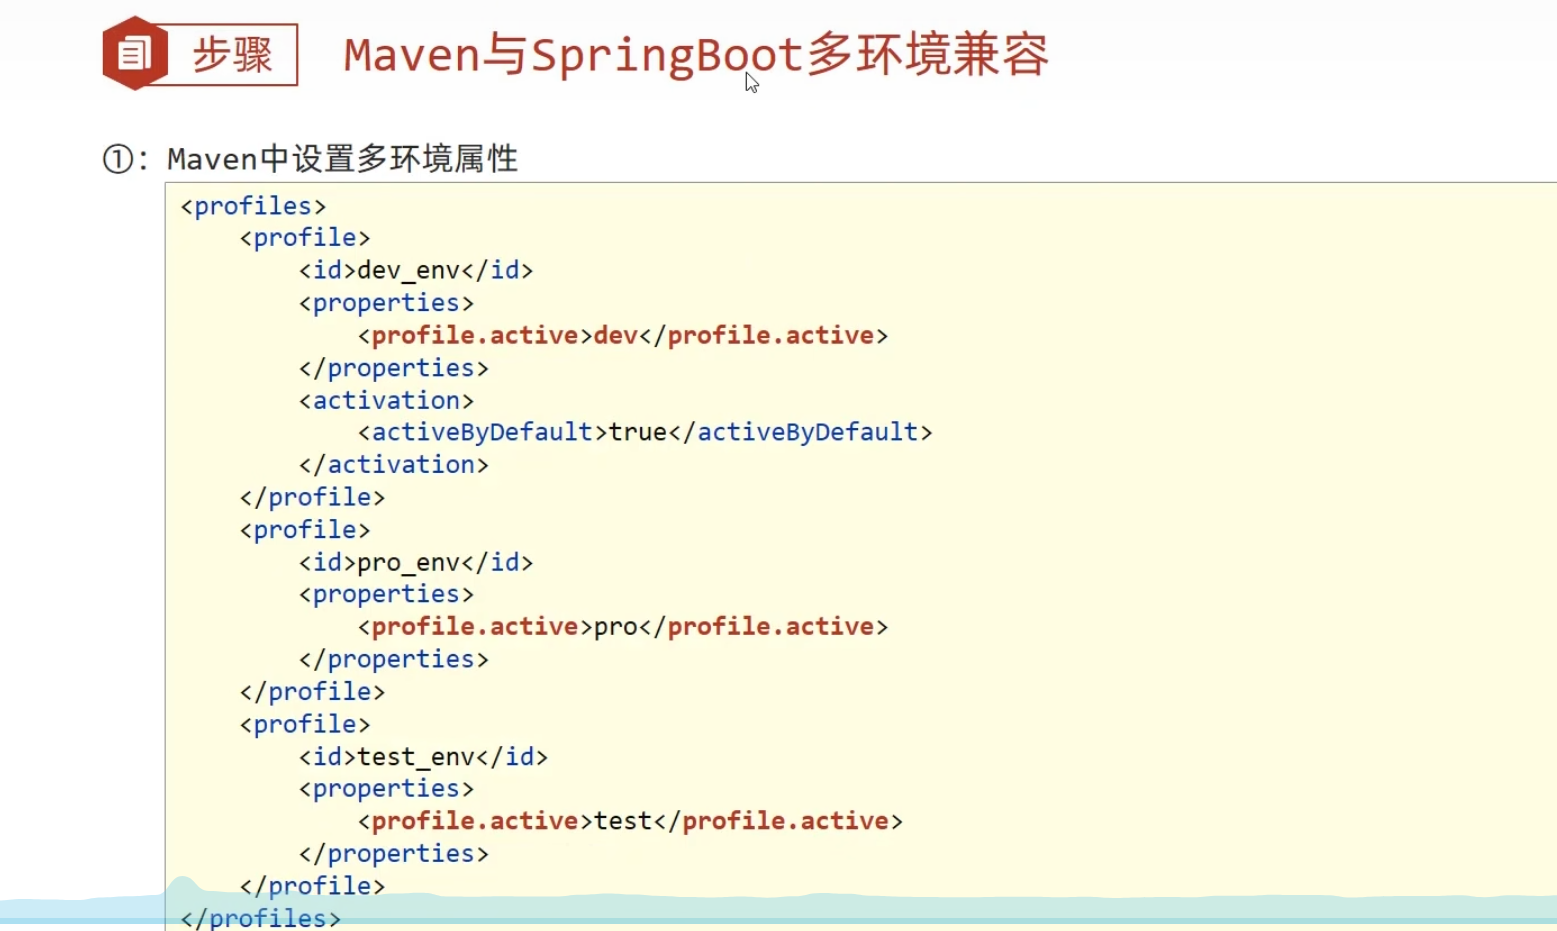
Task: Click the profile.active test property line
Action: pyautogui.click(x=630, y=821)
